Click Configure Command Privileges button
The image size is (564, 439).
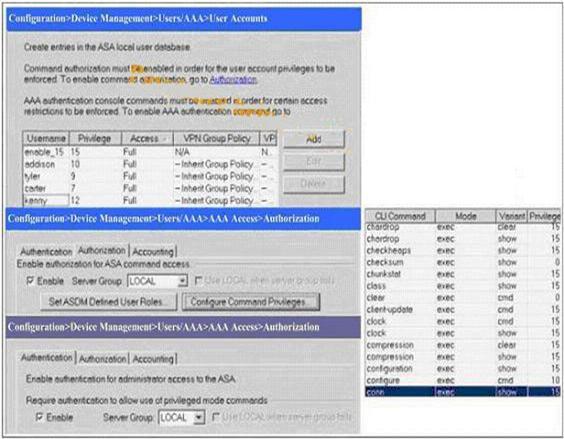pos(251,302)
